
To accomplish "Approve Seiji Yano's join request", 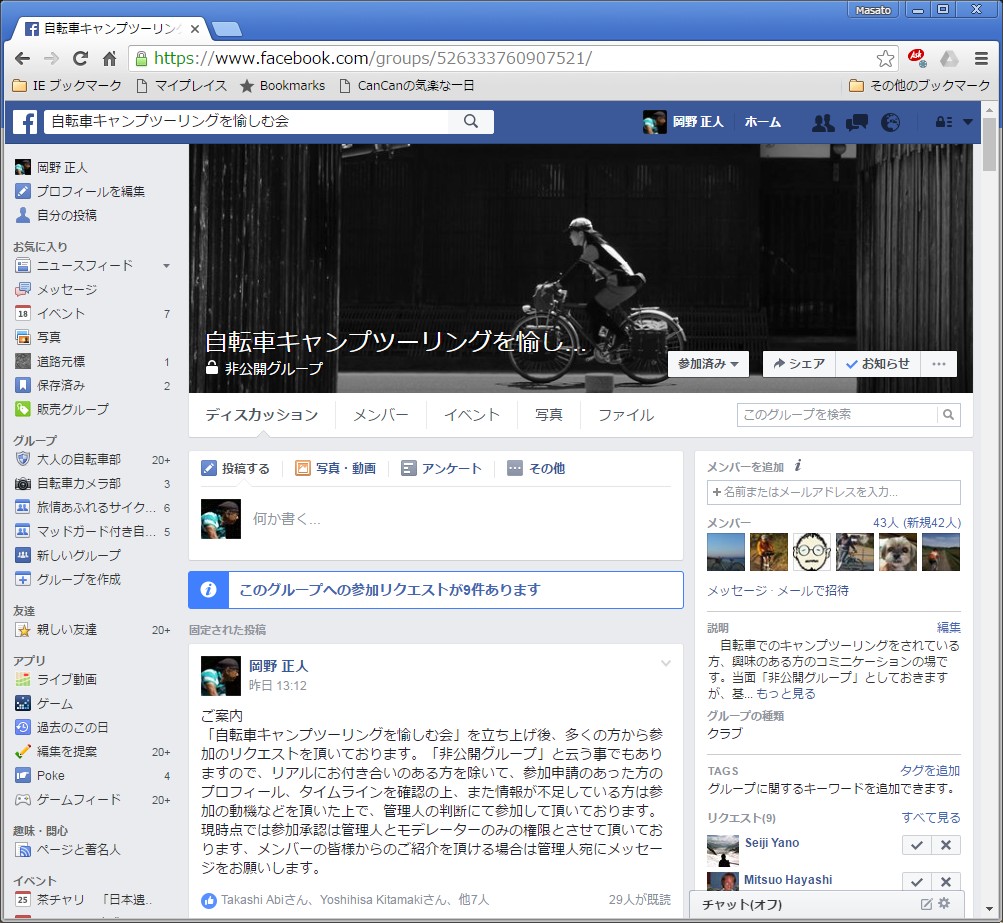I will [x=917, y=845].
